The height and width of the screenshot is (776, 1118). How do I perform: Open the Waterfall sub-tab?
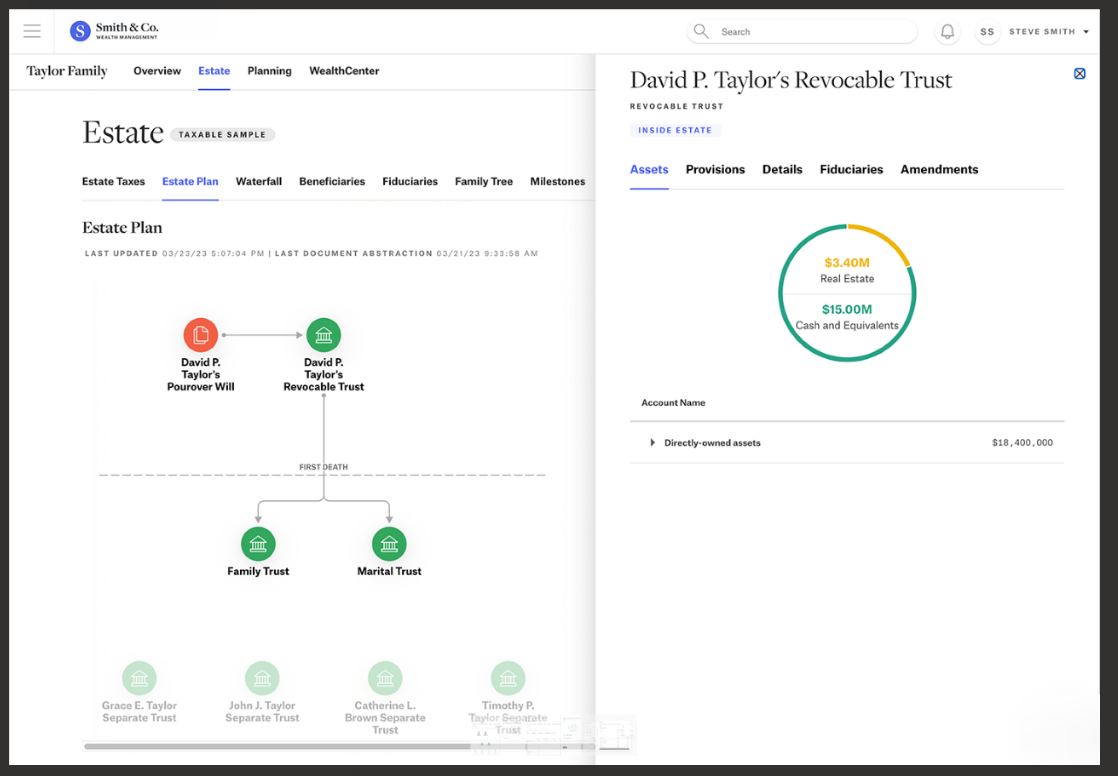click(x=259, y=181)
